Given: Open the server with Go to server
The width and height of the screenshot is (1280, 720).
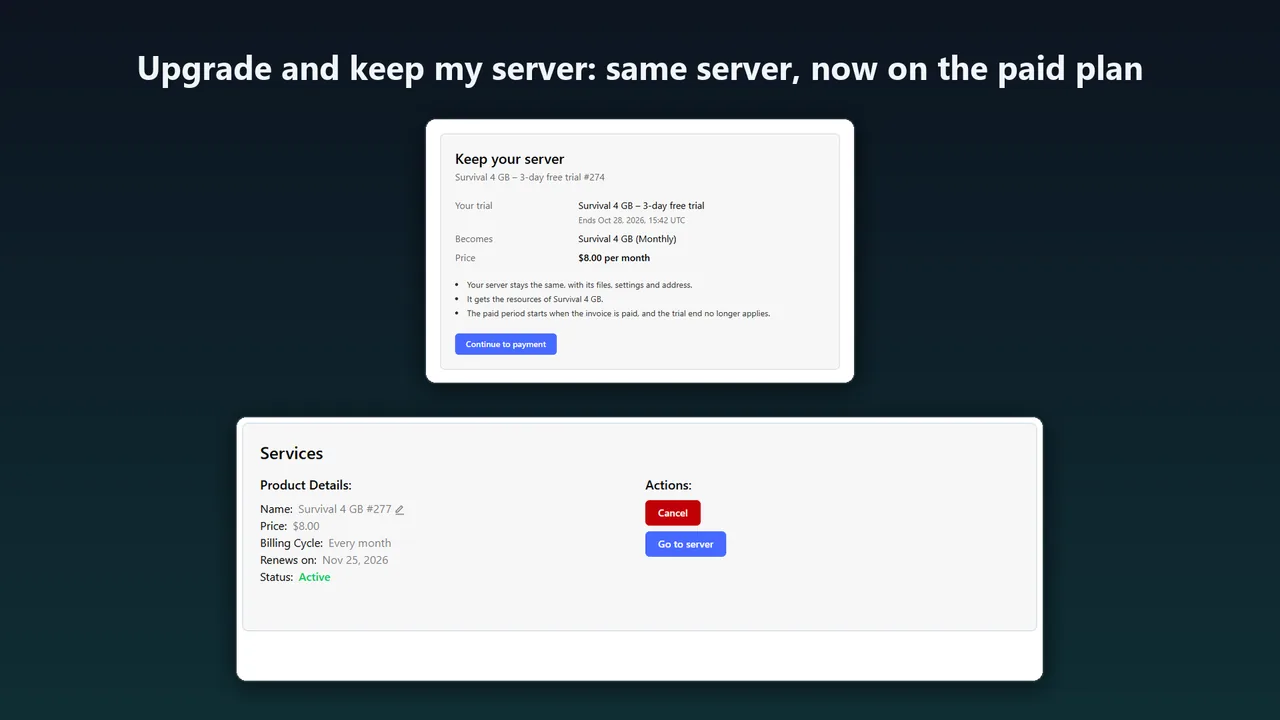Looking at the screenshot, I should (686, 544).
